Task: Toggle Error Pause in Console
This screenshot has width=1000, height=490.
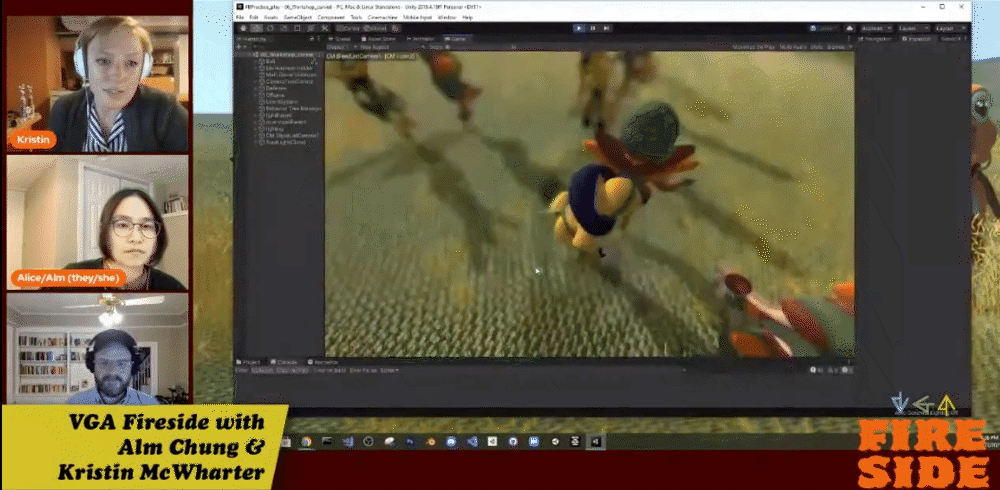Action: point(364,370)
